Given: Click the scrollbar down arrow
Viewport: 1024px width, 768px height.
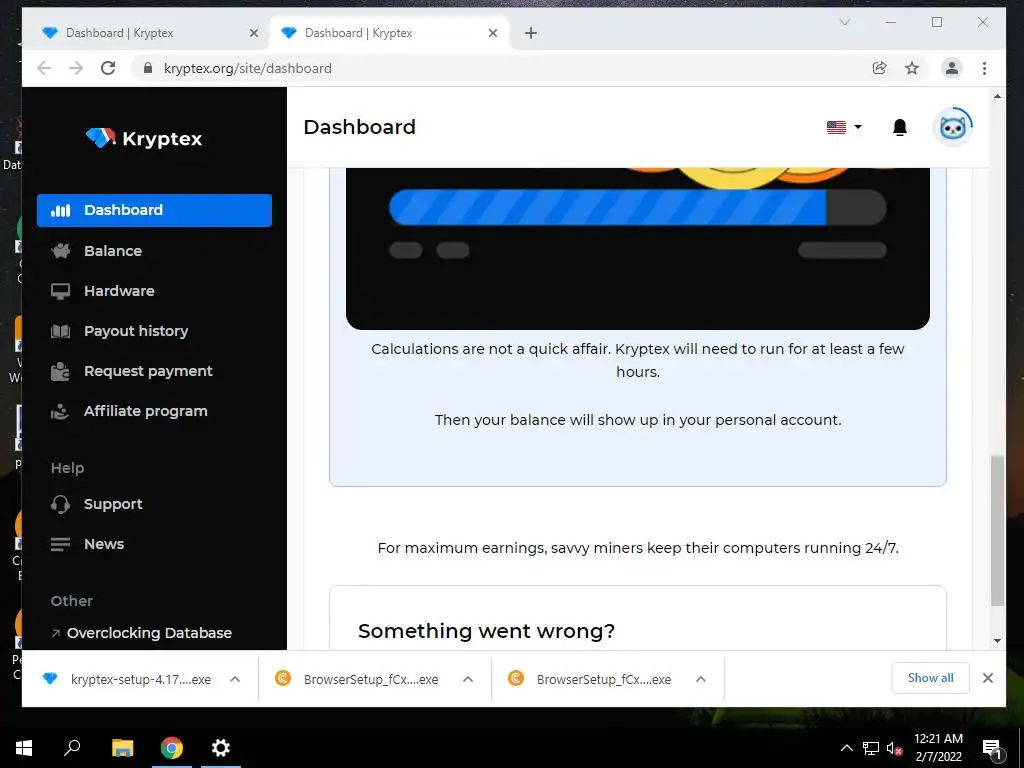Looking at the screenshot, I should 997,641.
